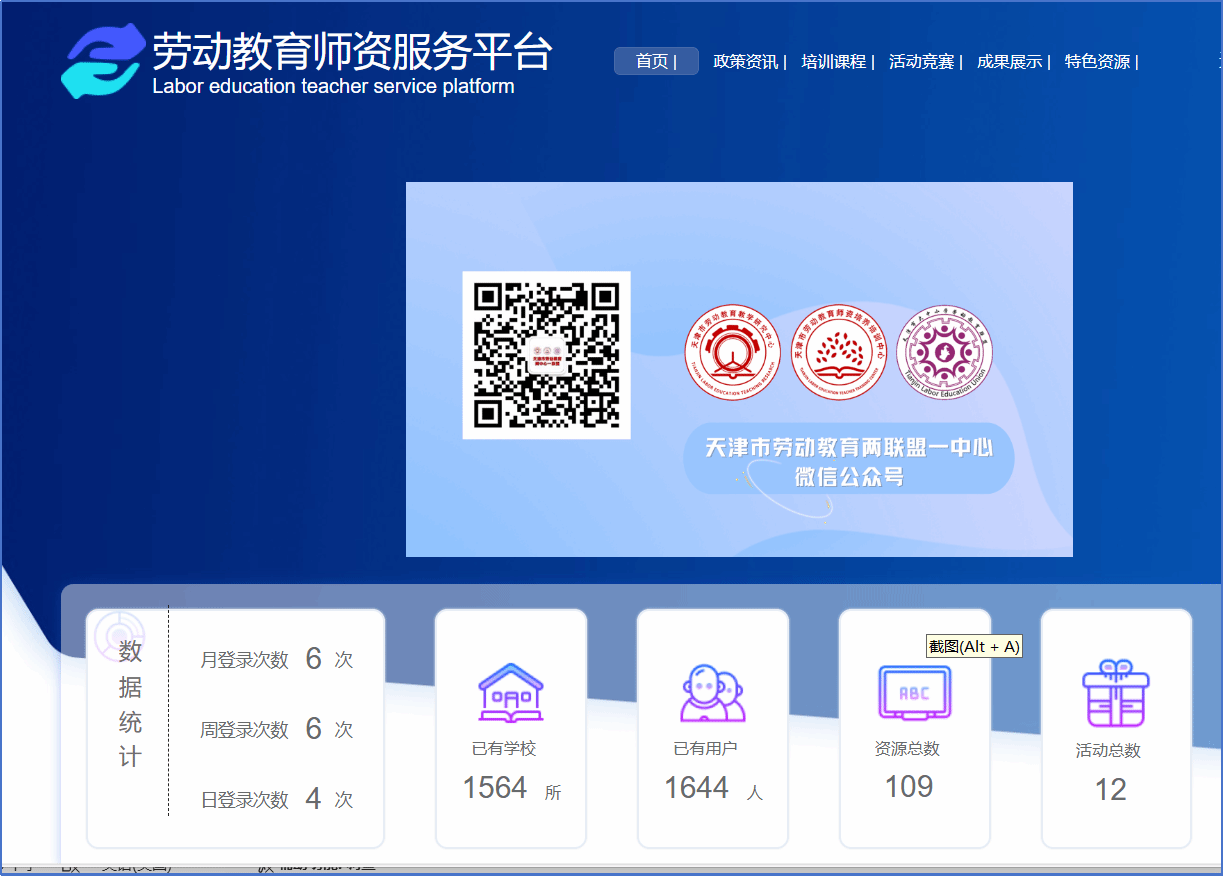Click the ABC resource board icon
Image resolution: width=1224 pixels, height=876 pixels.
point(914,692)
